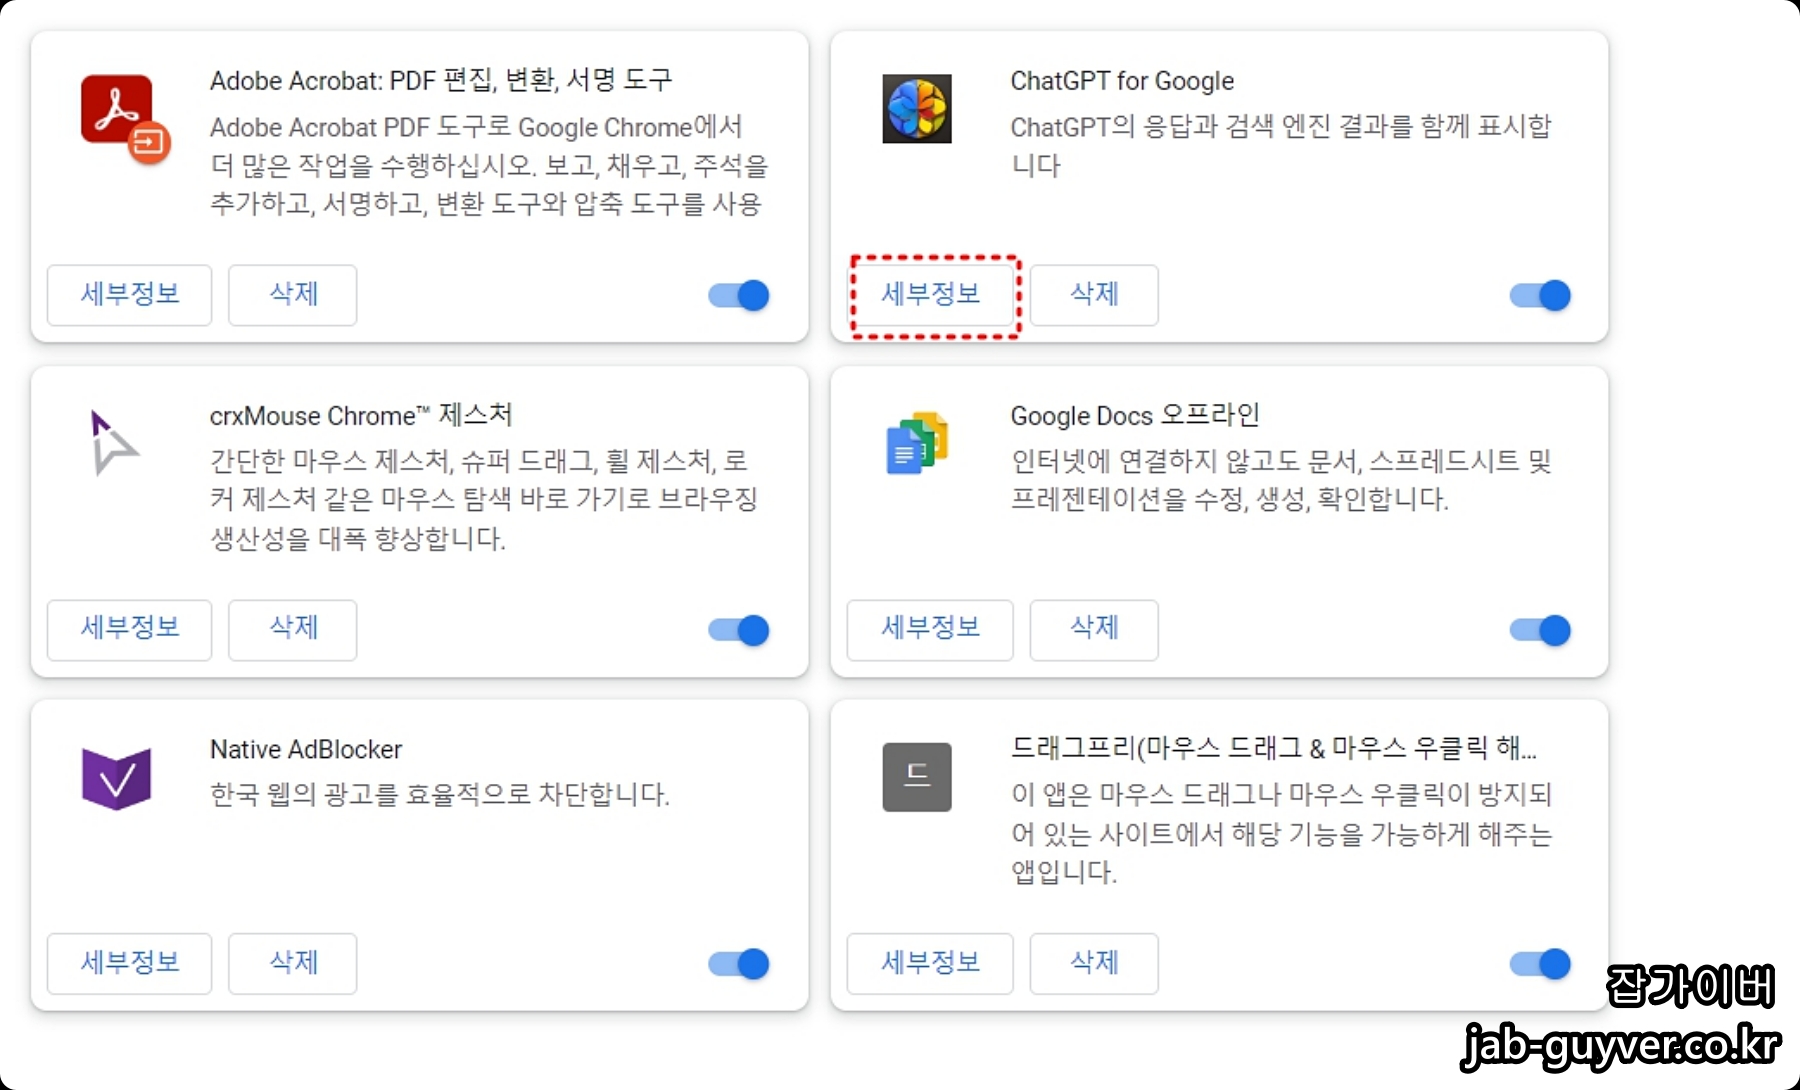Click description starting '간단한 마우스 제스처, 슈퍼 드래그'

(484, 500)
